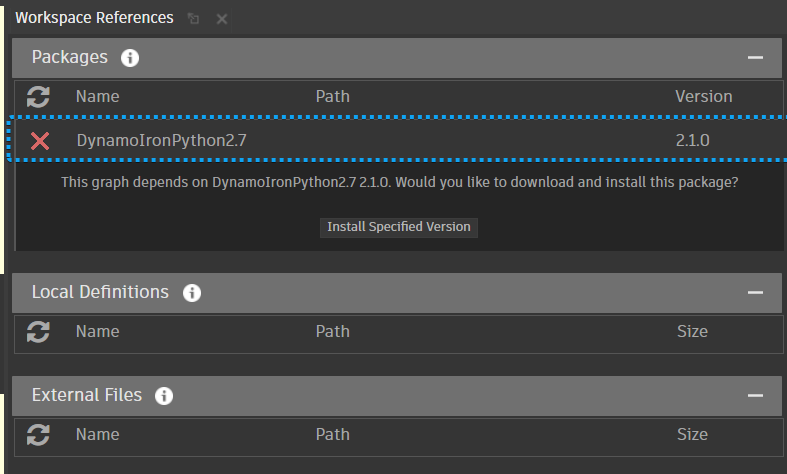The height and width of the screenshot is (474, 787).
Task: Click the Workspace References tab title
Action: click(x=94, y=19)
